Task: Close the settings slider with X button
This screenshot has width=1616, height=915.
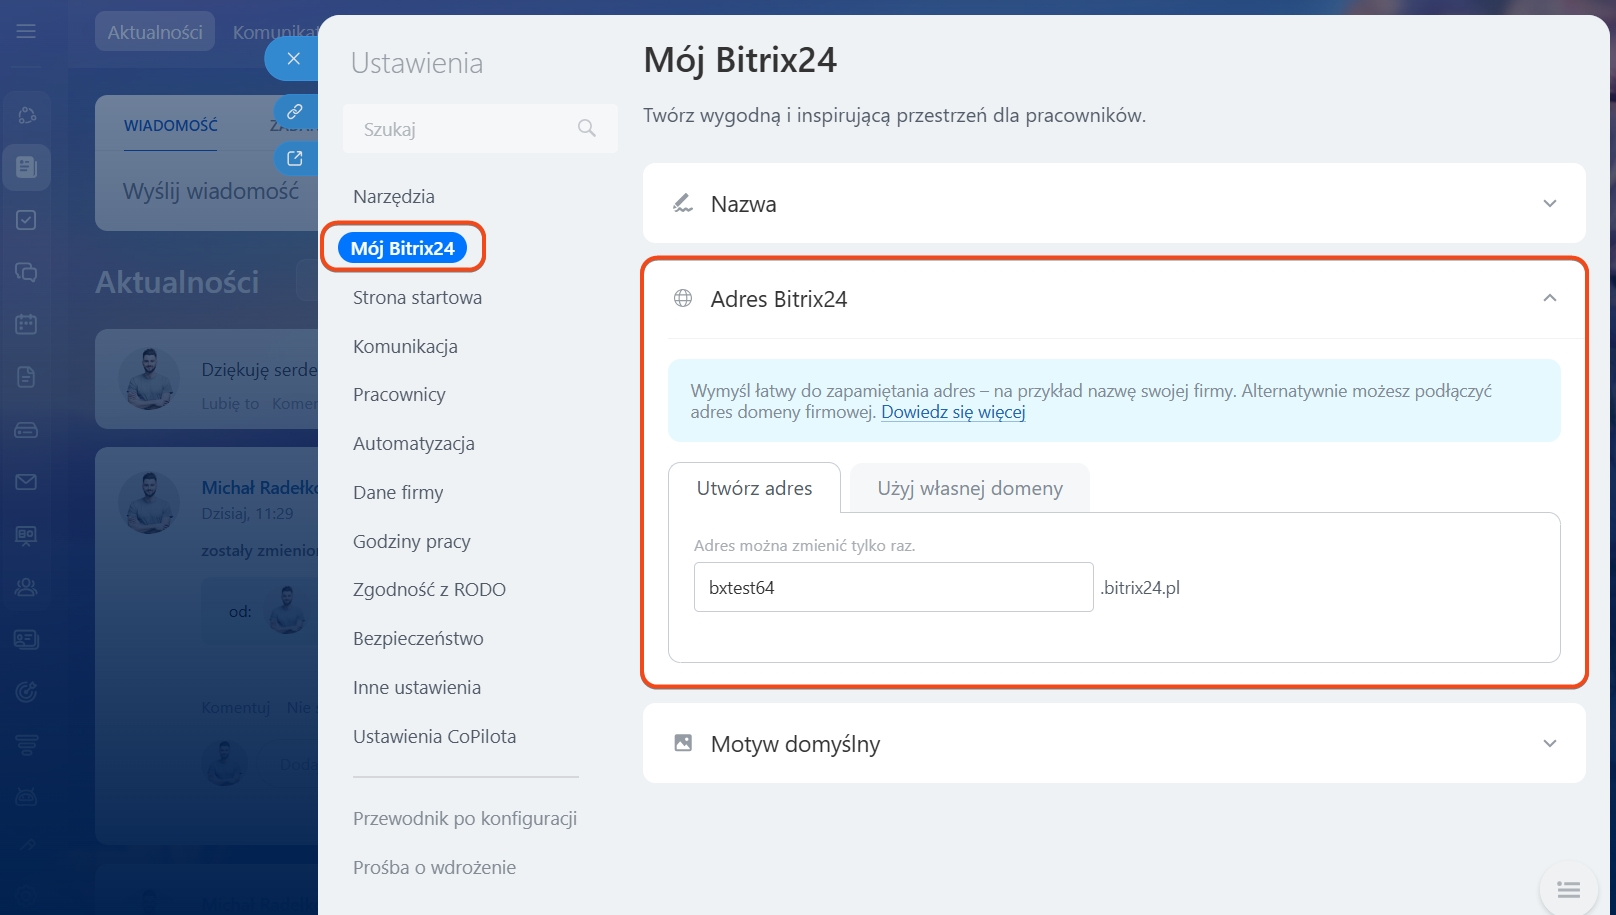Action: [x=293, y=59]
